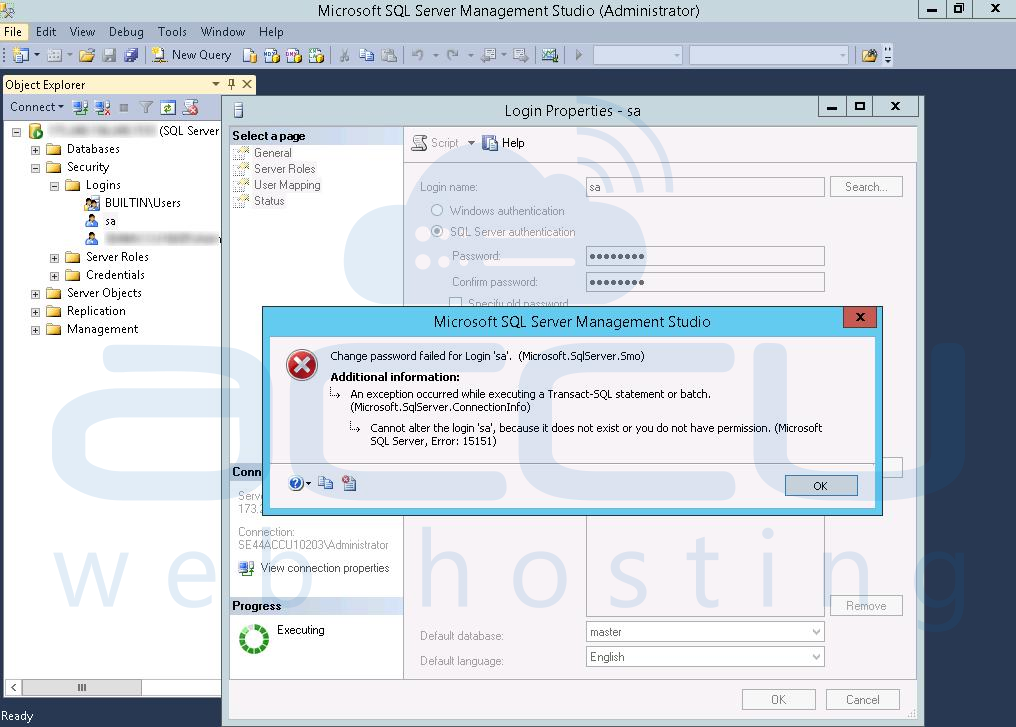
Task: Collapse the Logins folder node
Action: point(54,186)
